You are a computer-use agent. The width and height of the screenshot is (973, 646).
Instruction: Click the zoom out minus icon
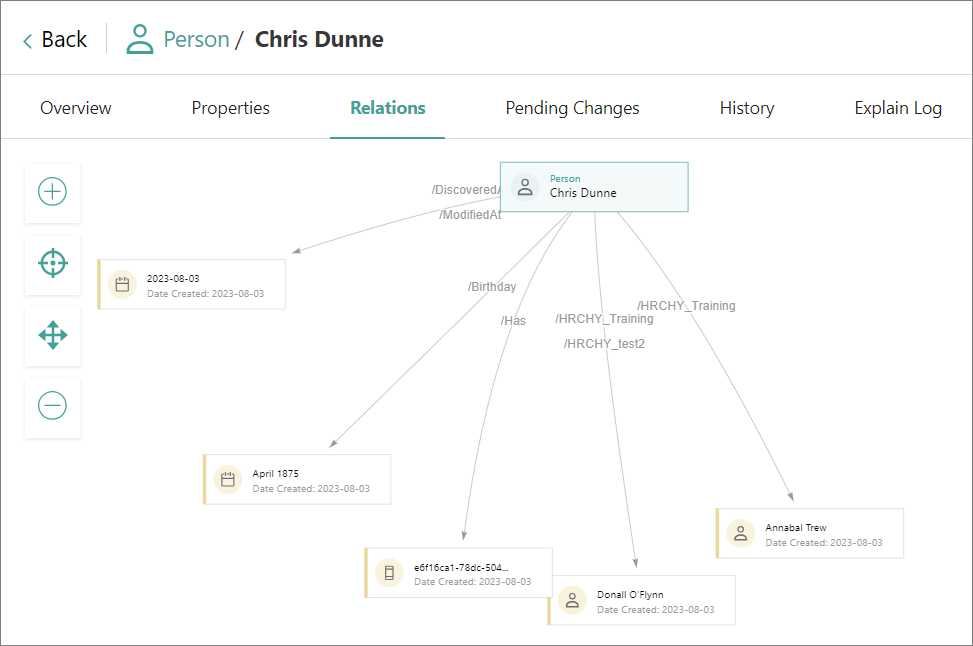click(52, 406)
